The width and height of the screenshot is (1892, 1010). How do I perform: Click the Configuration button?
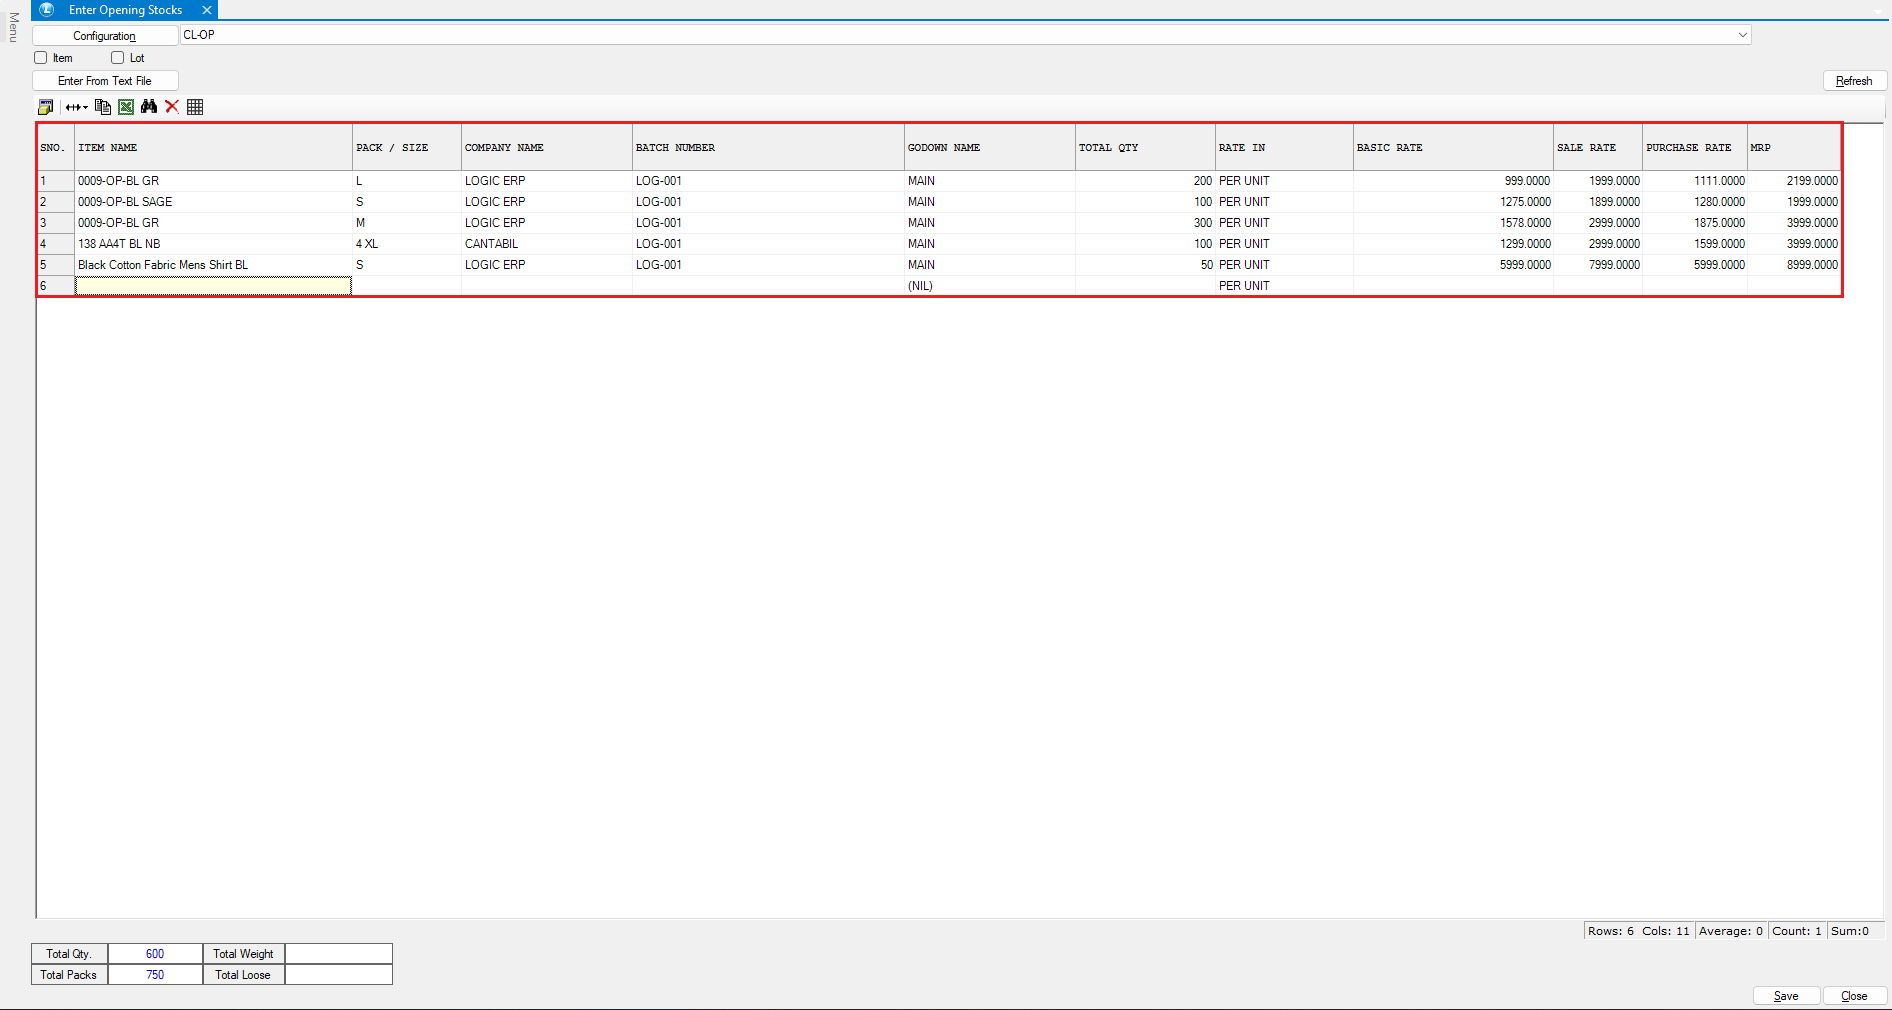coord(105,36)
